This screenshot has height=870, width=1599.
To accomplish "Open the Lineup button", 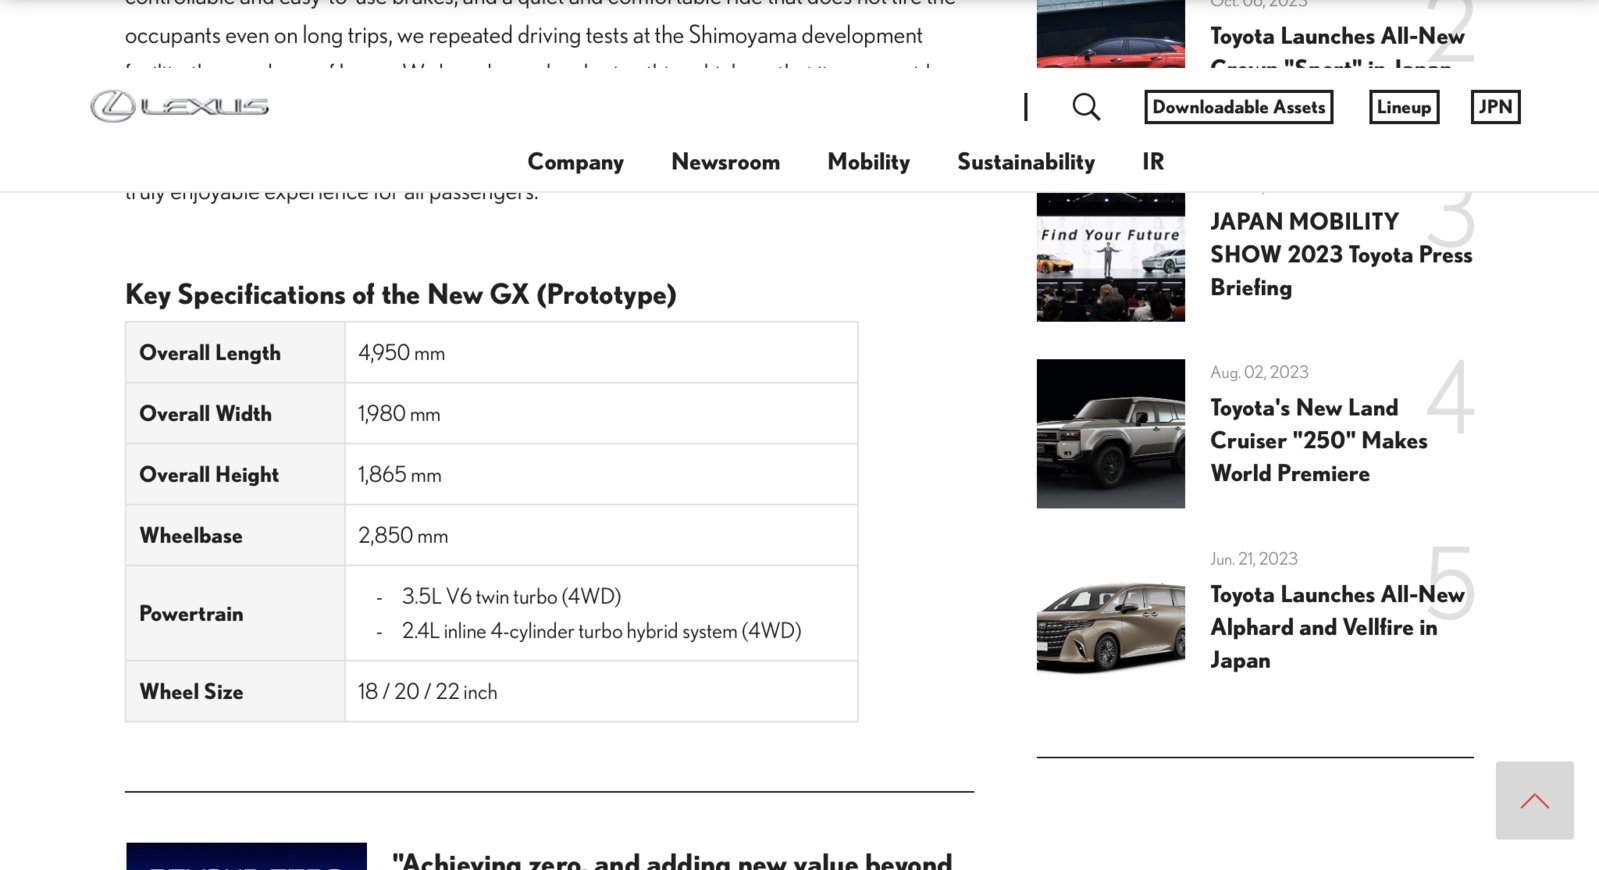I will (1404, 107).
